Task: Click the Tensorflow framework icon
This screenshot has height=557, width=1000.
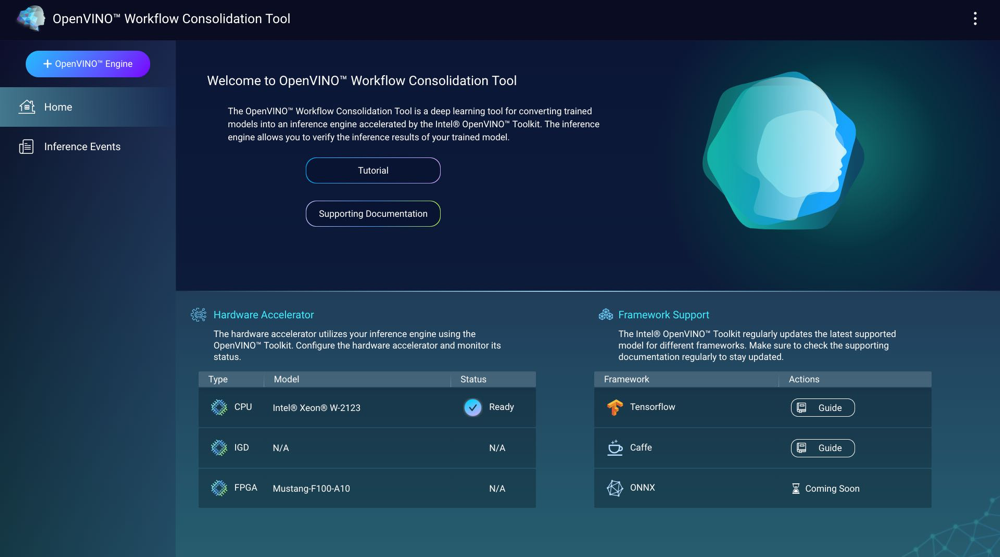Action: [x=615, y=408]
